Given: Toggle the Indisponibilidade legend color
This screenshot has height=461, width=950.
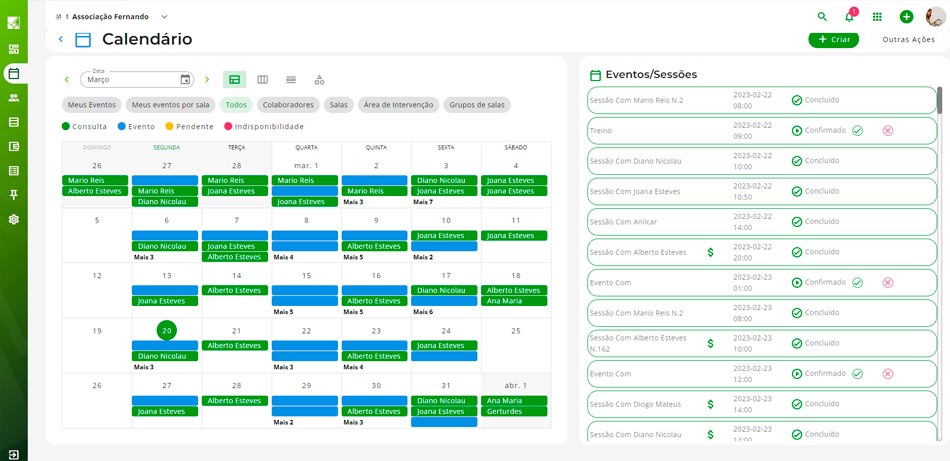Looking at the screenshot, I should [228, 127].
